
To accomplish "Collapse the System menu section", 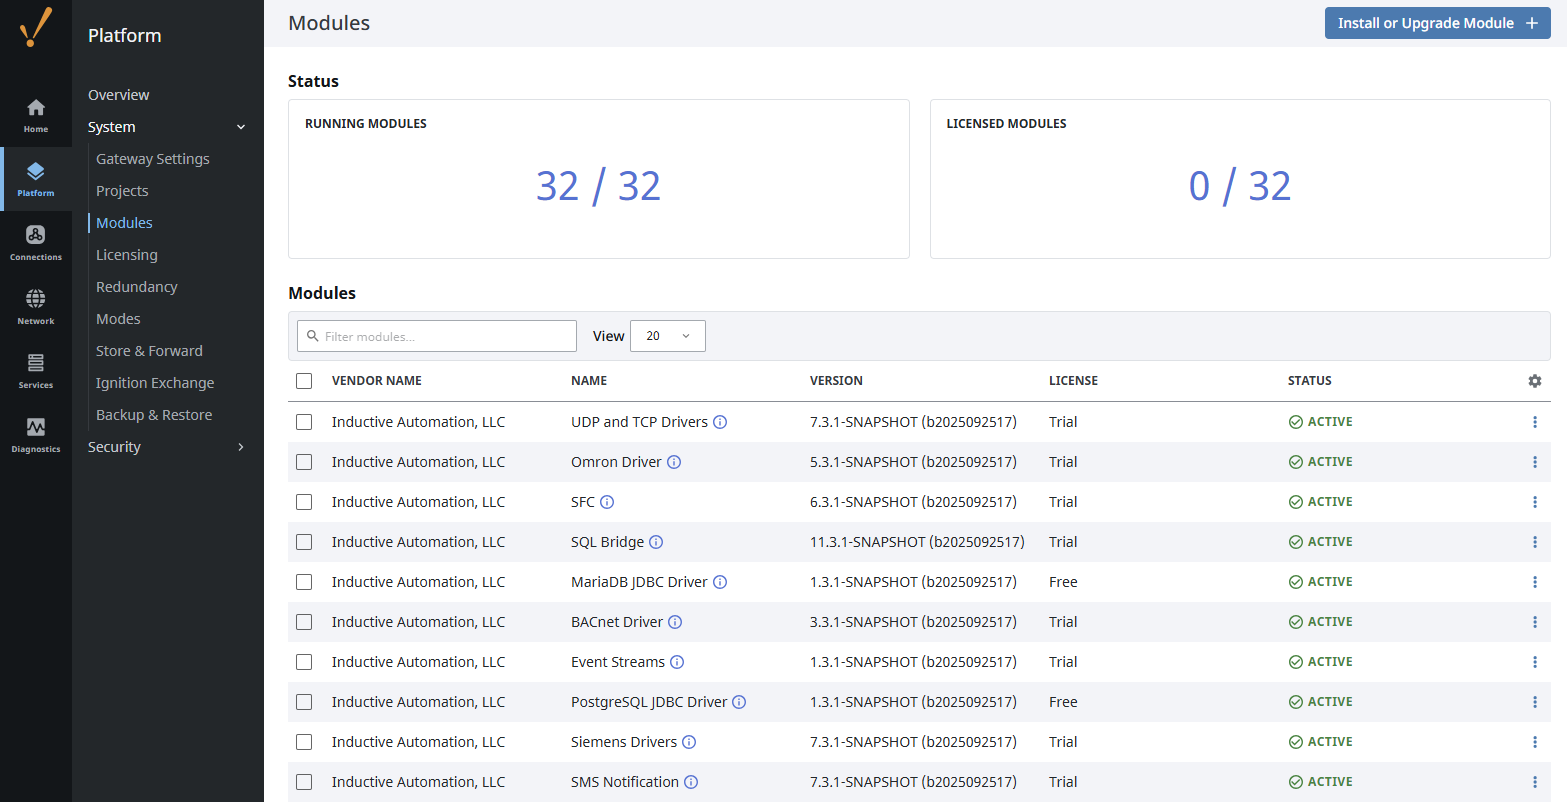I will [x=240, y=127].
